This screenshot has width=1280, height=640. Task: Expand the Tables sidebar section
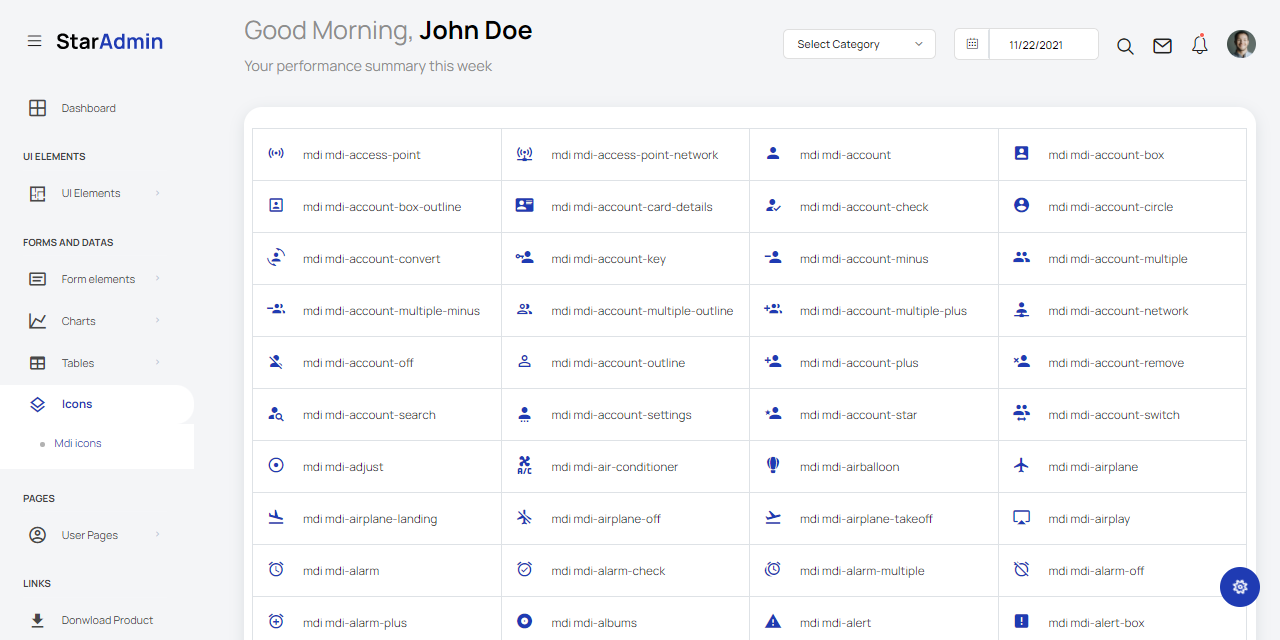(76, 363)
